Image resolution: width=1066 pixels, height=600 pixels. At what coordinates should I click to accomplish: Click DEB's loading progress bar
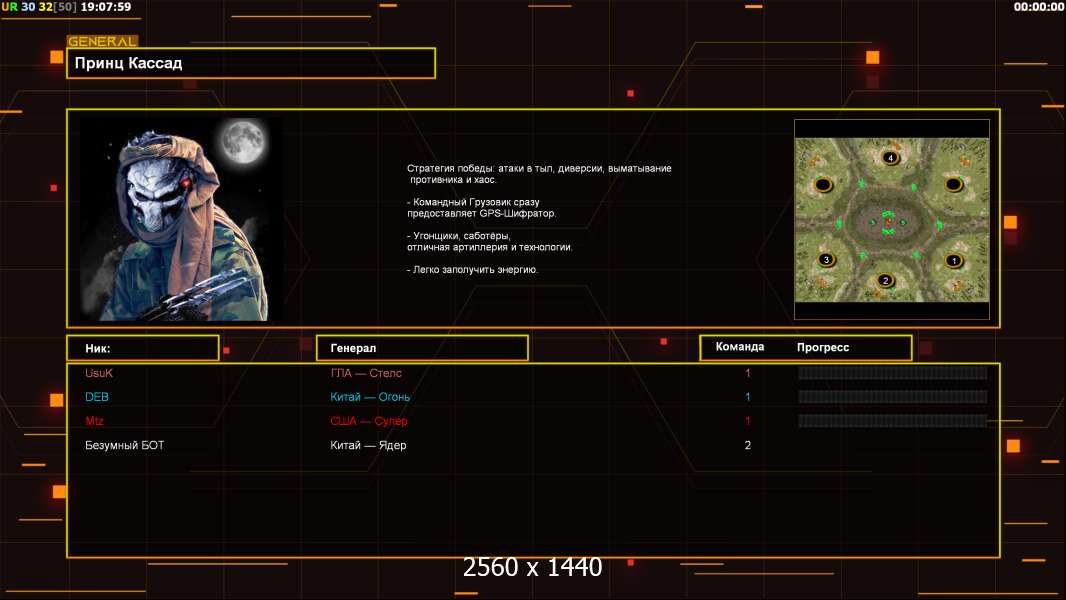click(892, 396)
